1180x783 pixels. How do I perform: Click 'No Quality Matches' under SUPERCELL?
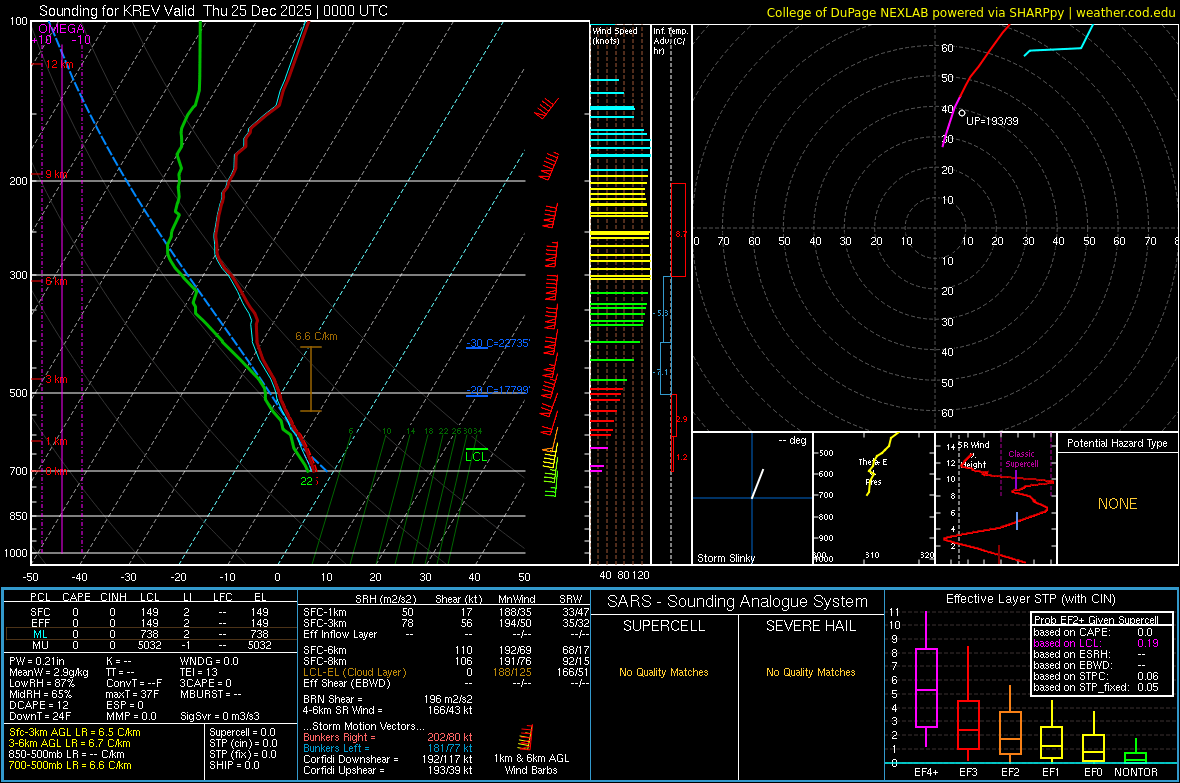664,672
